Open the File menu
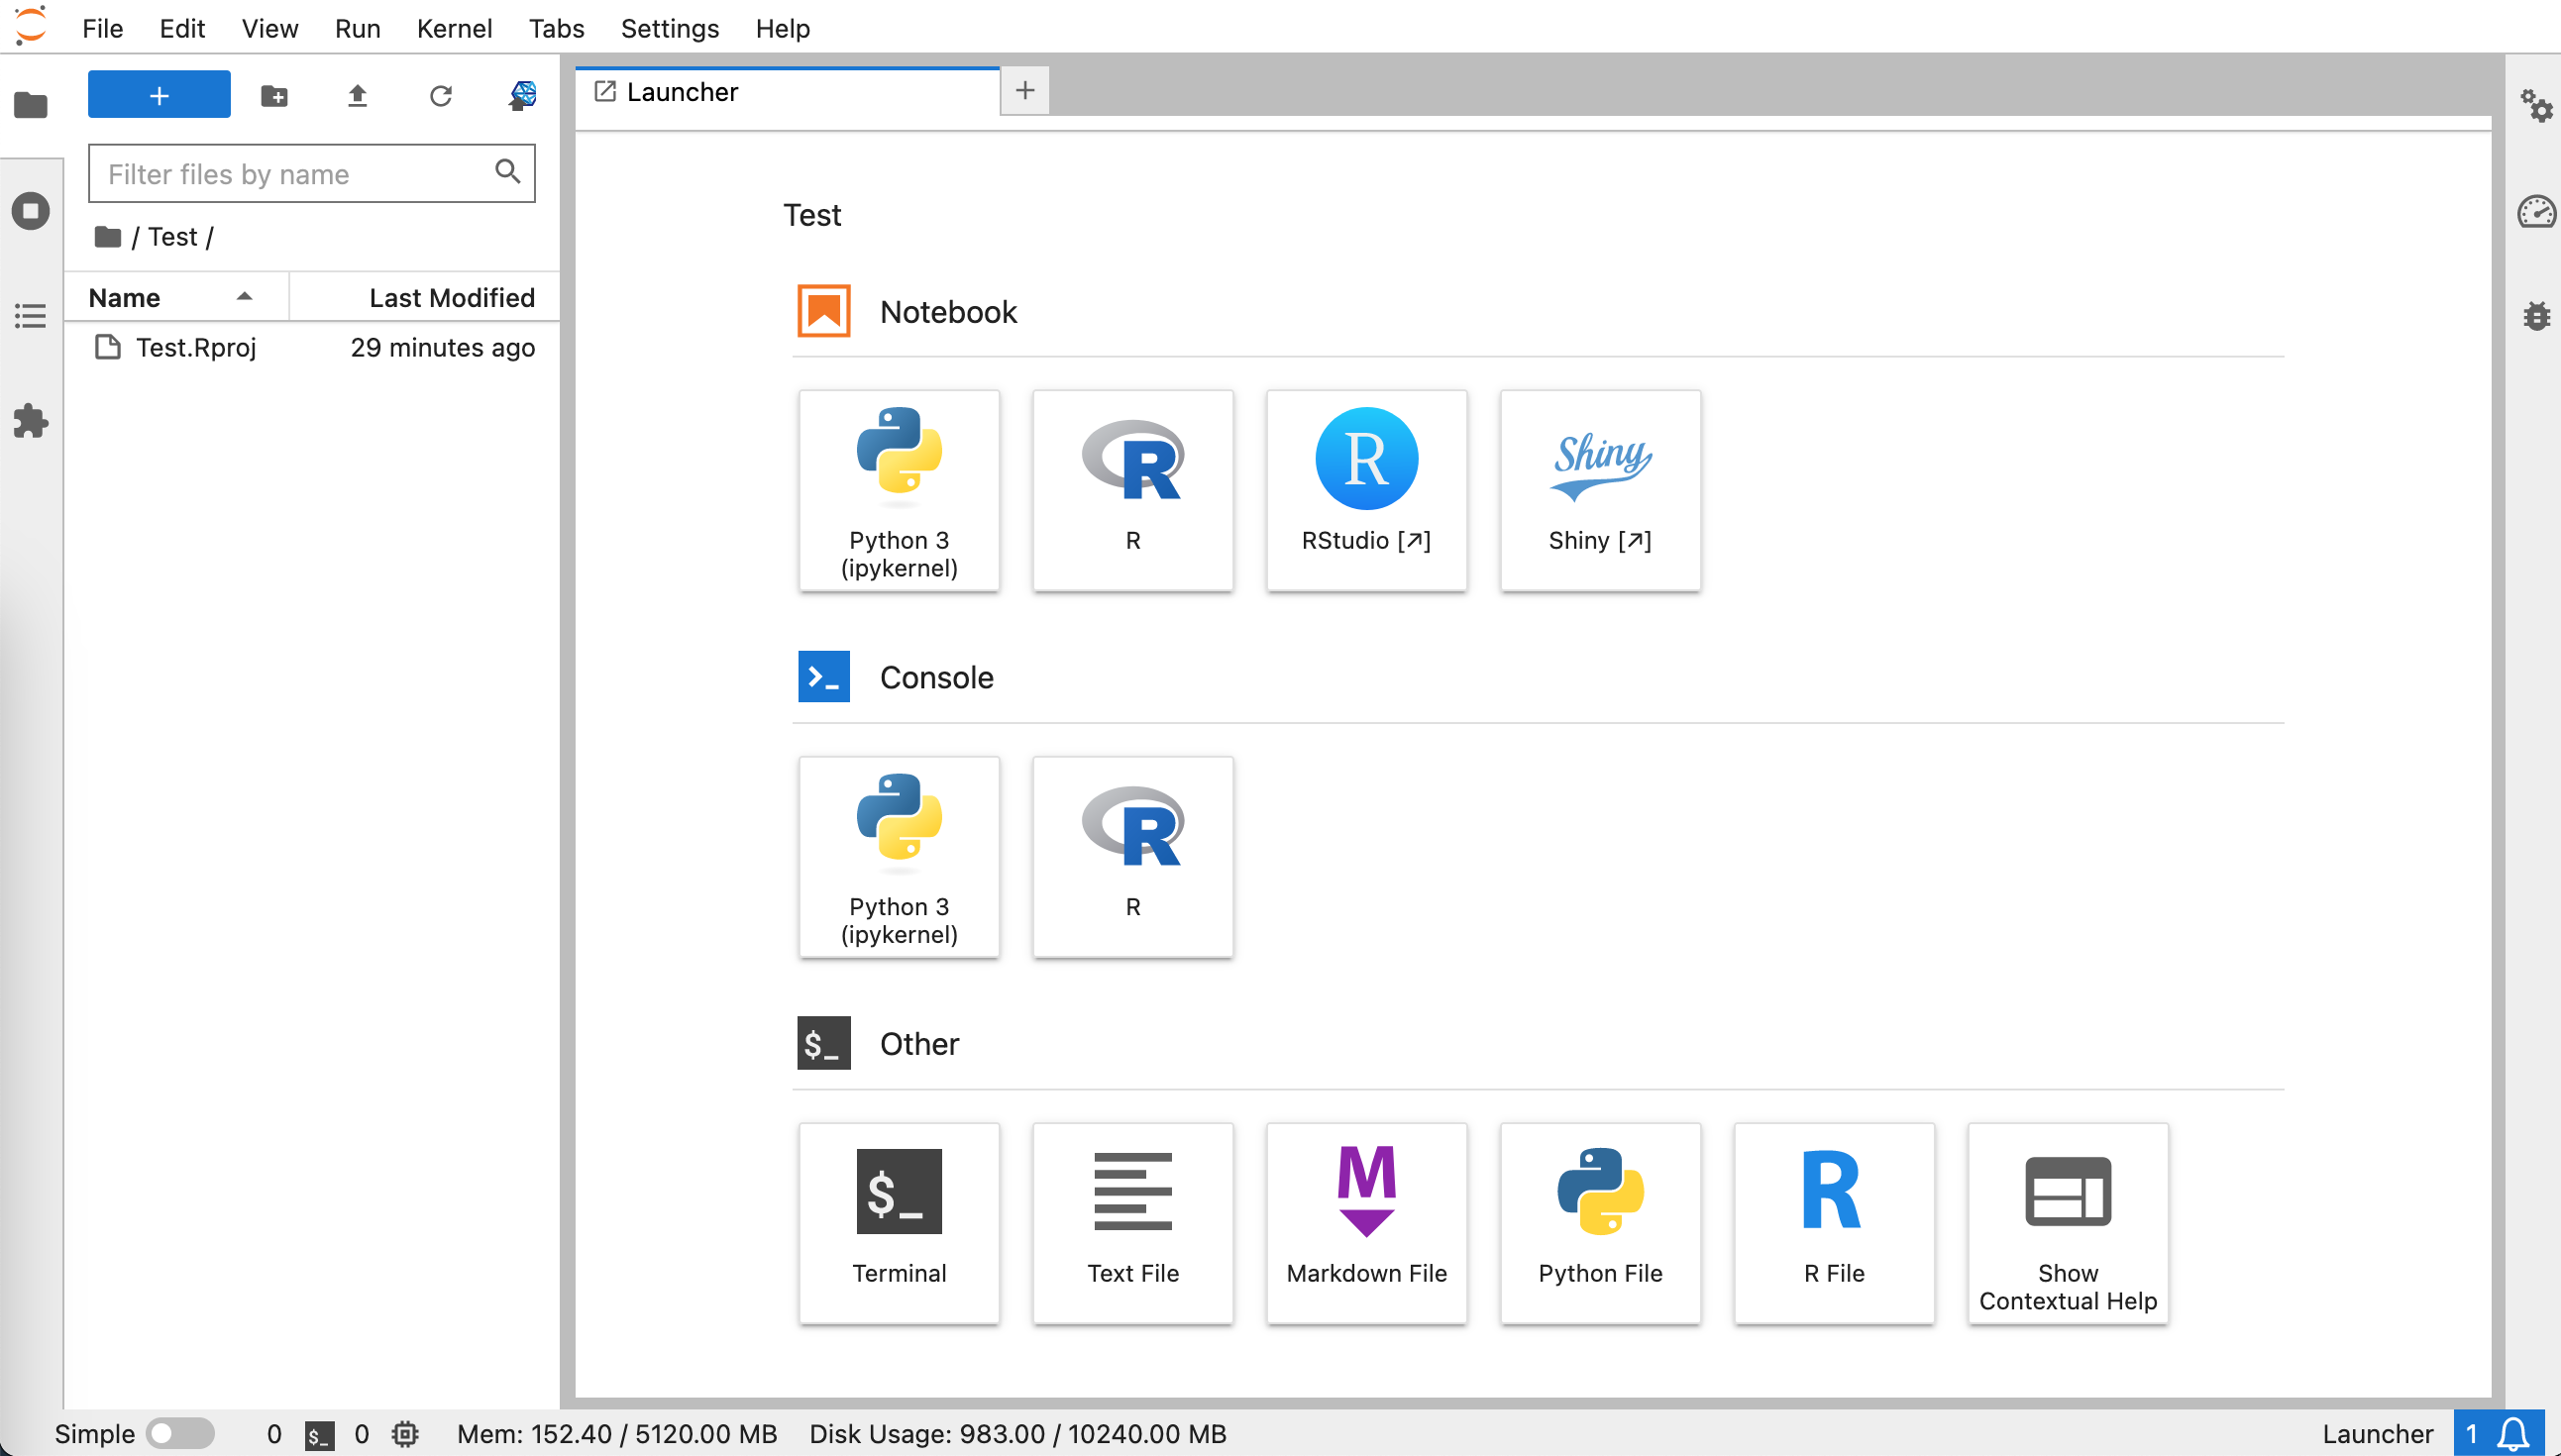 point(103,28)
